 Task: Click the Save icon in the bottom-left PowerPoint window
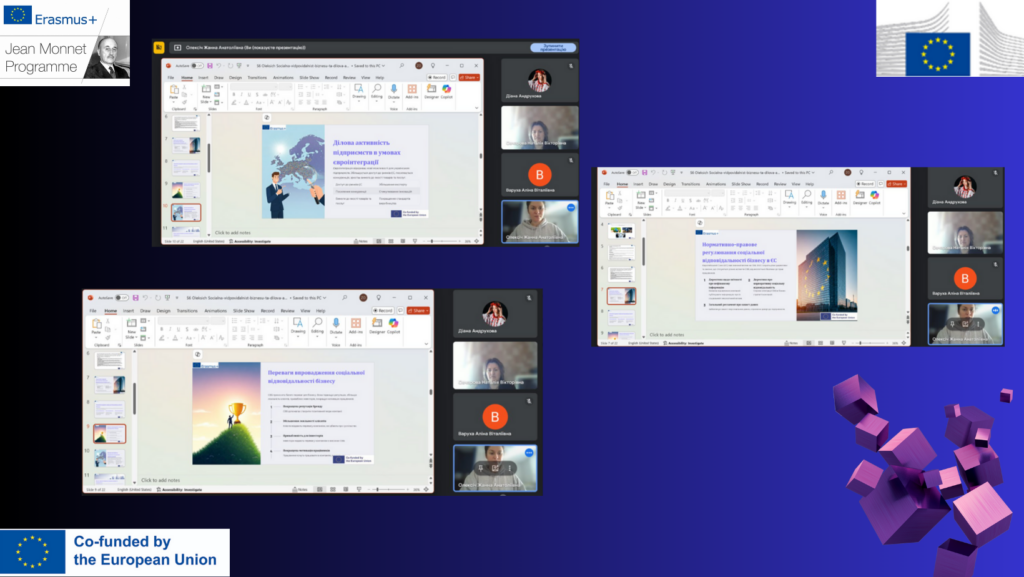[135, 298]
